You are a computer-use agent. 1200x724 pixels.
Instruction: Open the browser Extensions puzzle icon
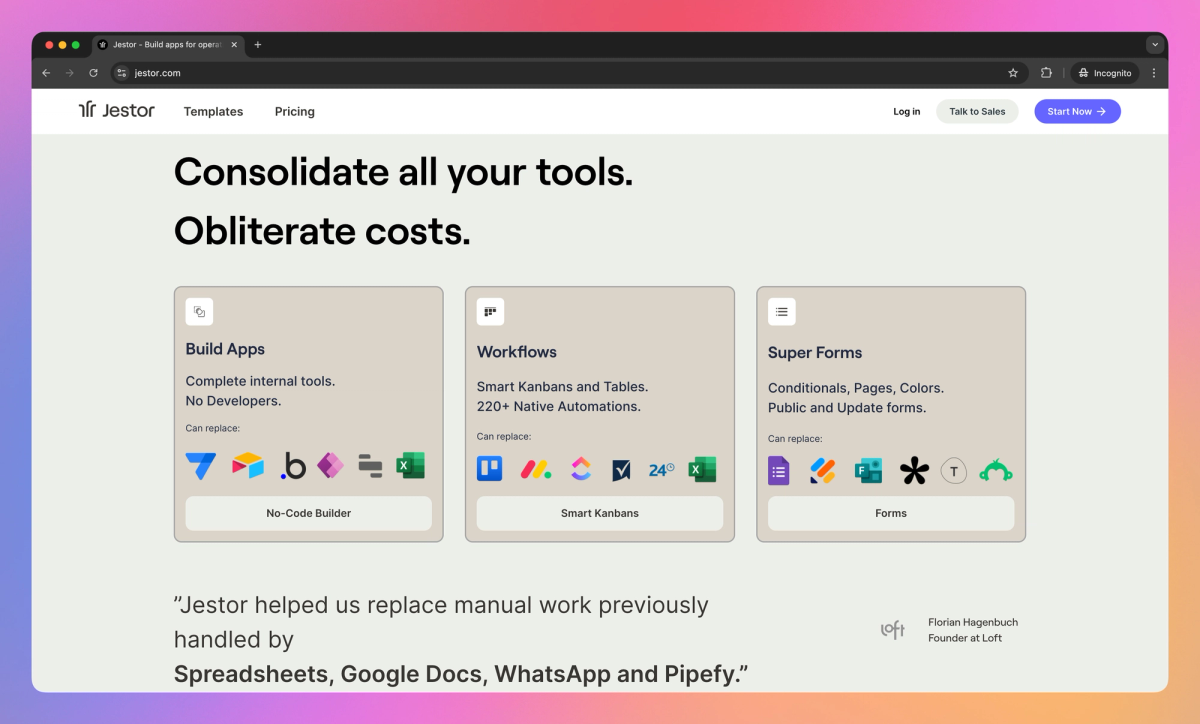click(x=1046, y=73)
